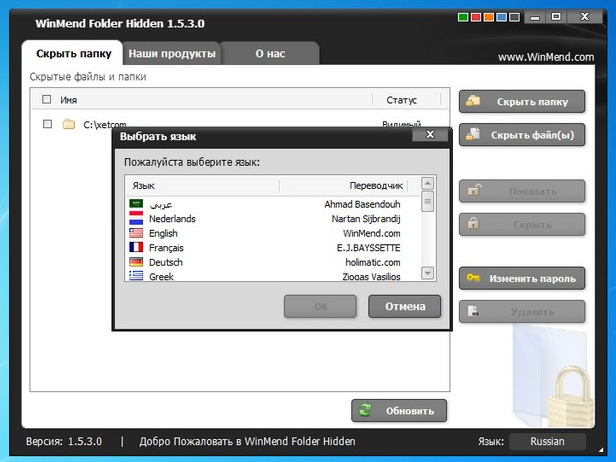Image resolution: width=616 pixels, height=462 pixels.
Task: Select English in the language list
Action: pyautogui.click(x=272, y=233)
